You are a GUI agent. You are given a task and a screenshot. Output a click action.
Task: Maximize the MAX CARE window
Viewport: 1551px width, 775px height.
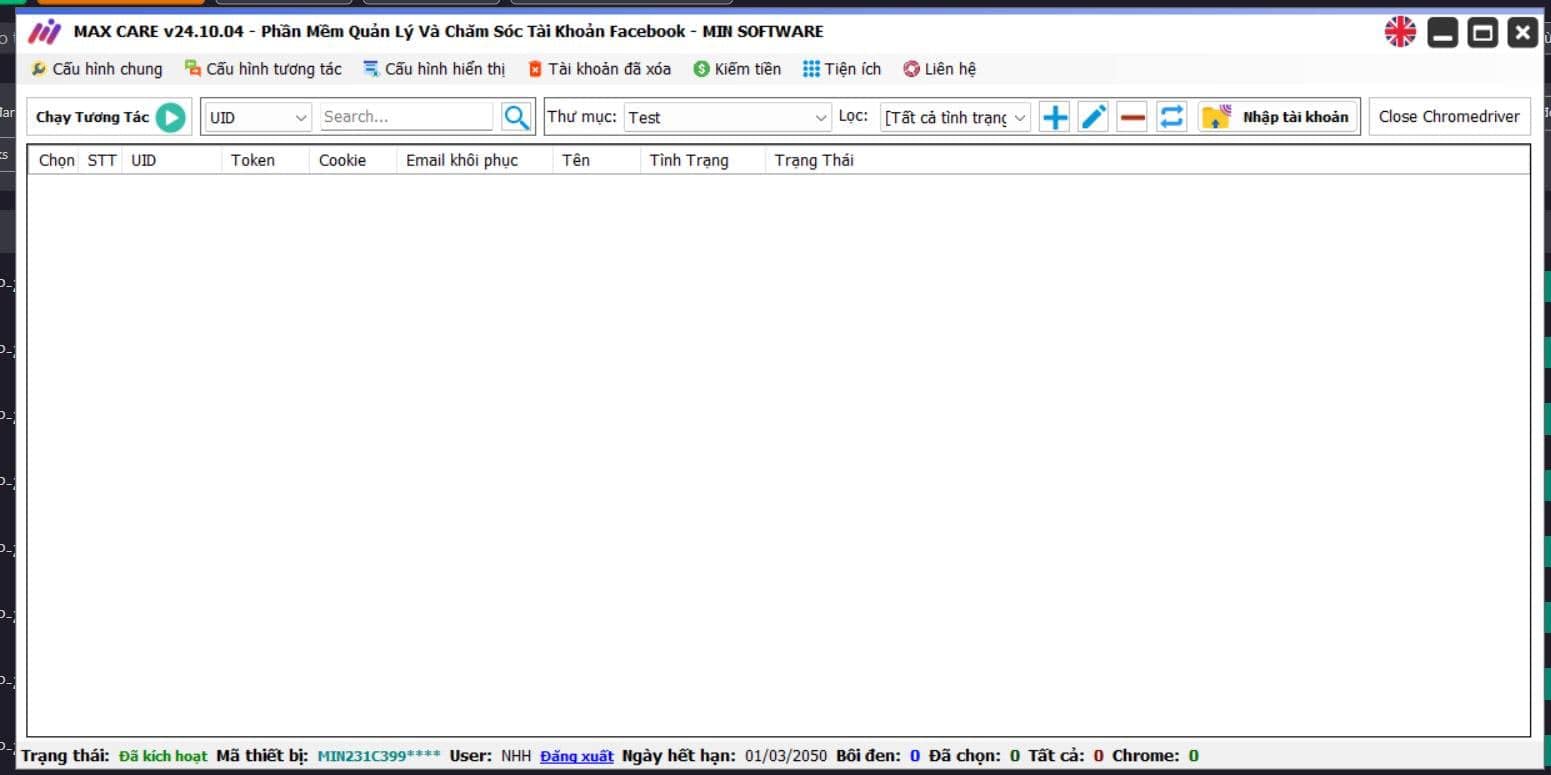point(1483,33)
